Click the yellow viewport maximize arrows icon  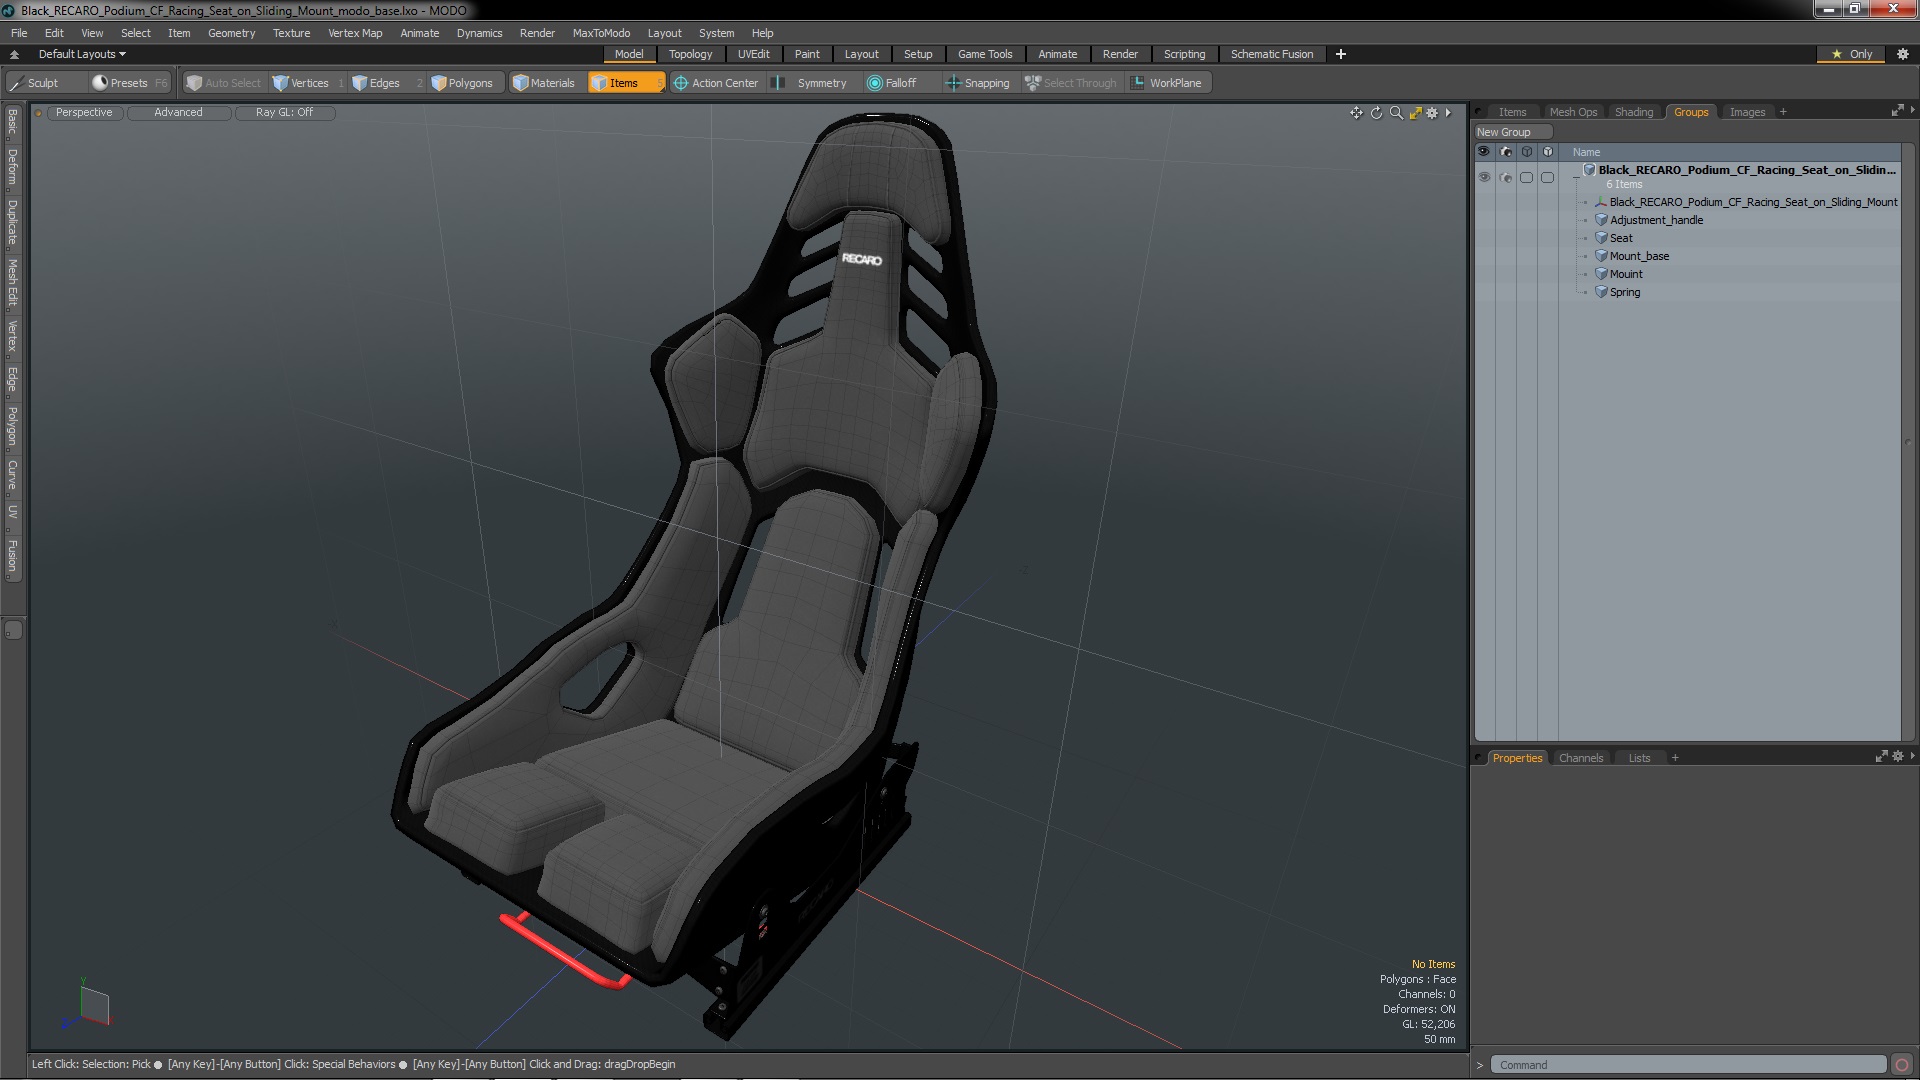(x=1415, y=113)
